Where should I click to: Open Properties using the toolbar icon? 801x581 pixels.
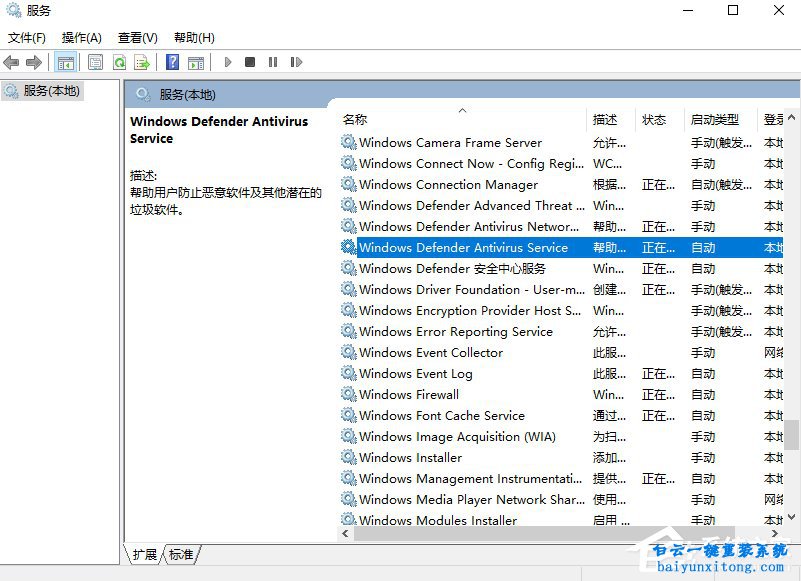(x=94, y=61)
